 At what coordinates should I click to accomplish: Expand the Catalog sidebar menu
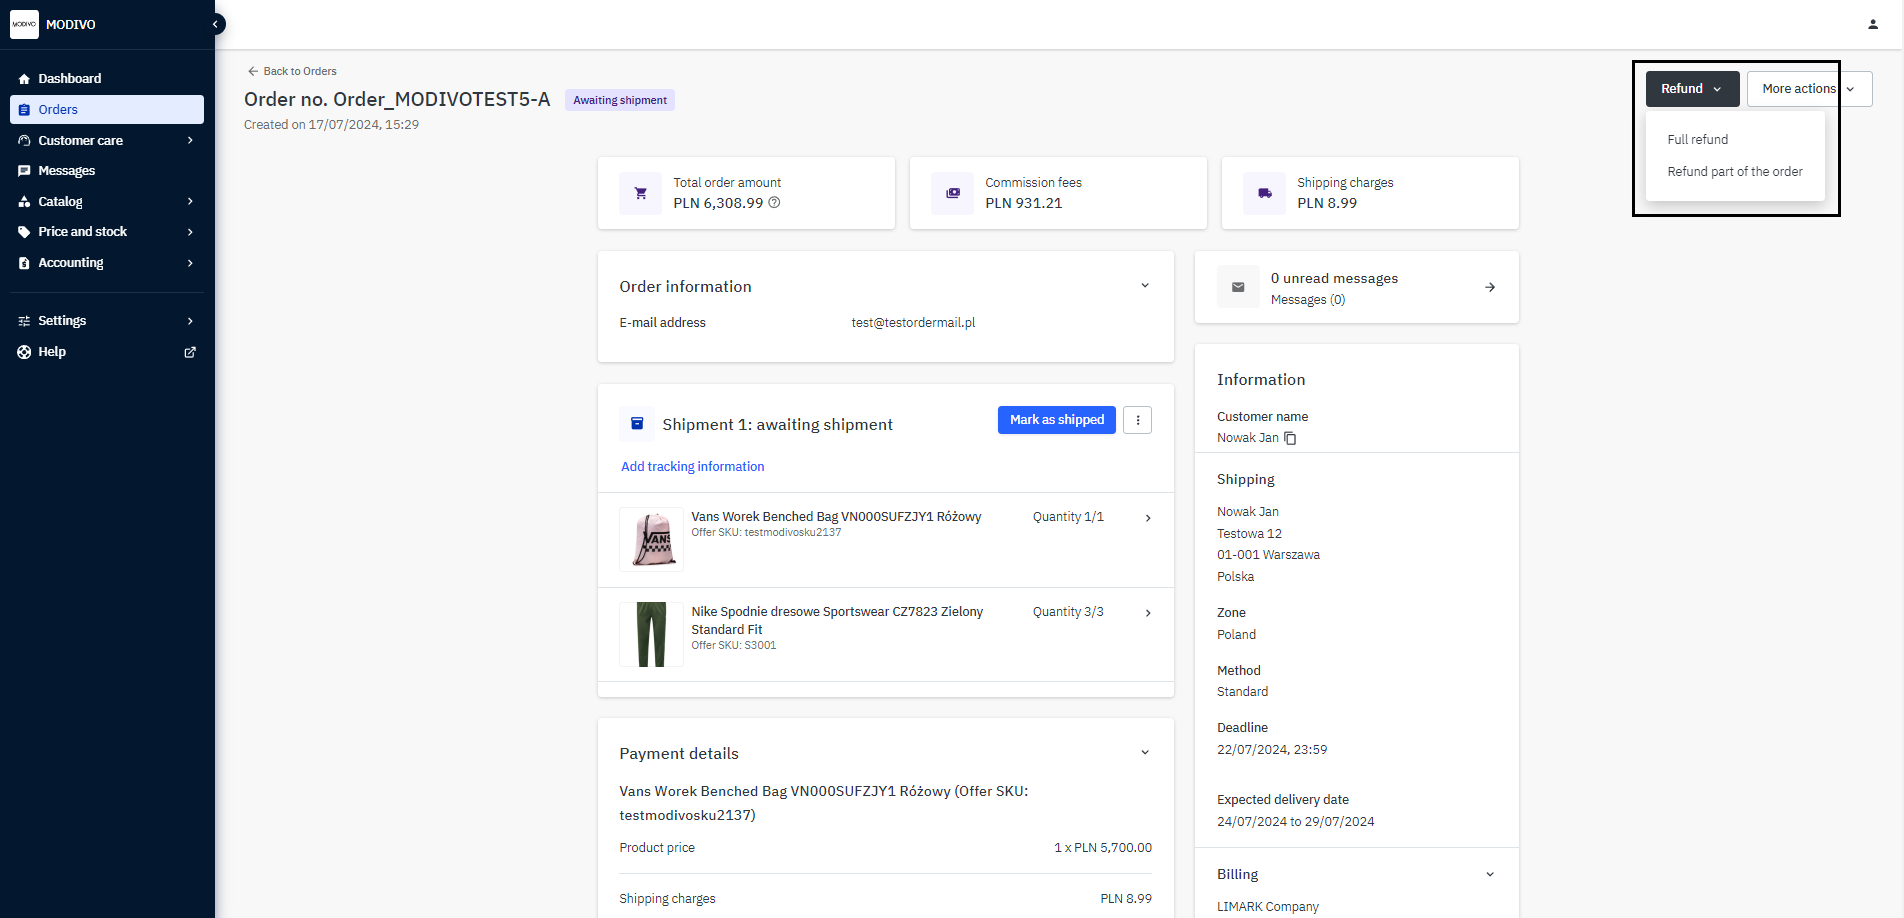point(190,202)
